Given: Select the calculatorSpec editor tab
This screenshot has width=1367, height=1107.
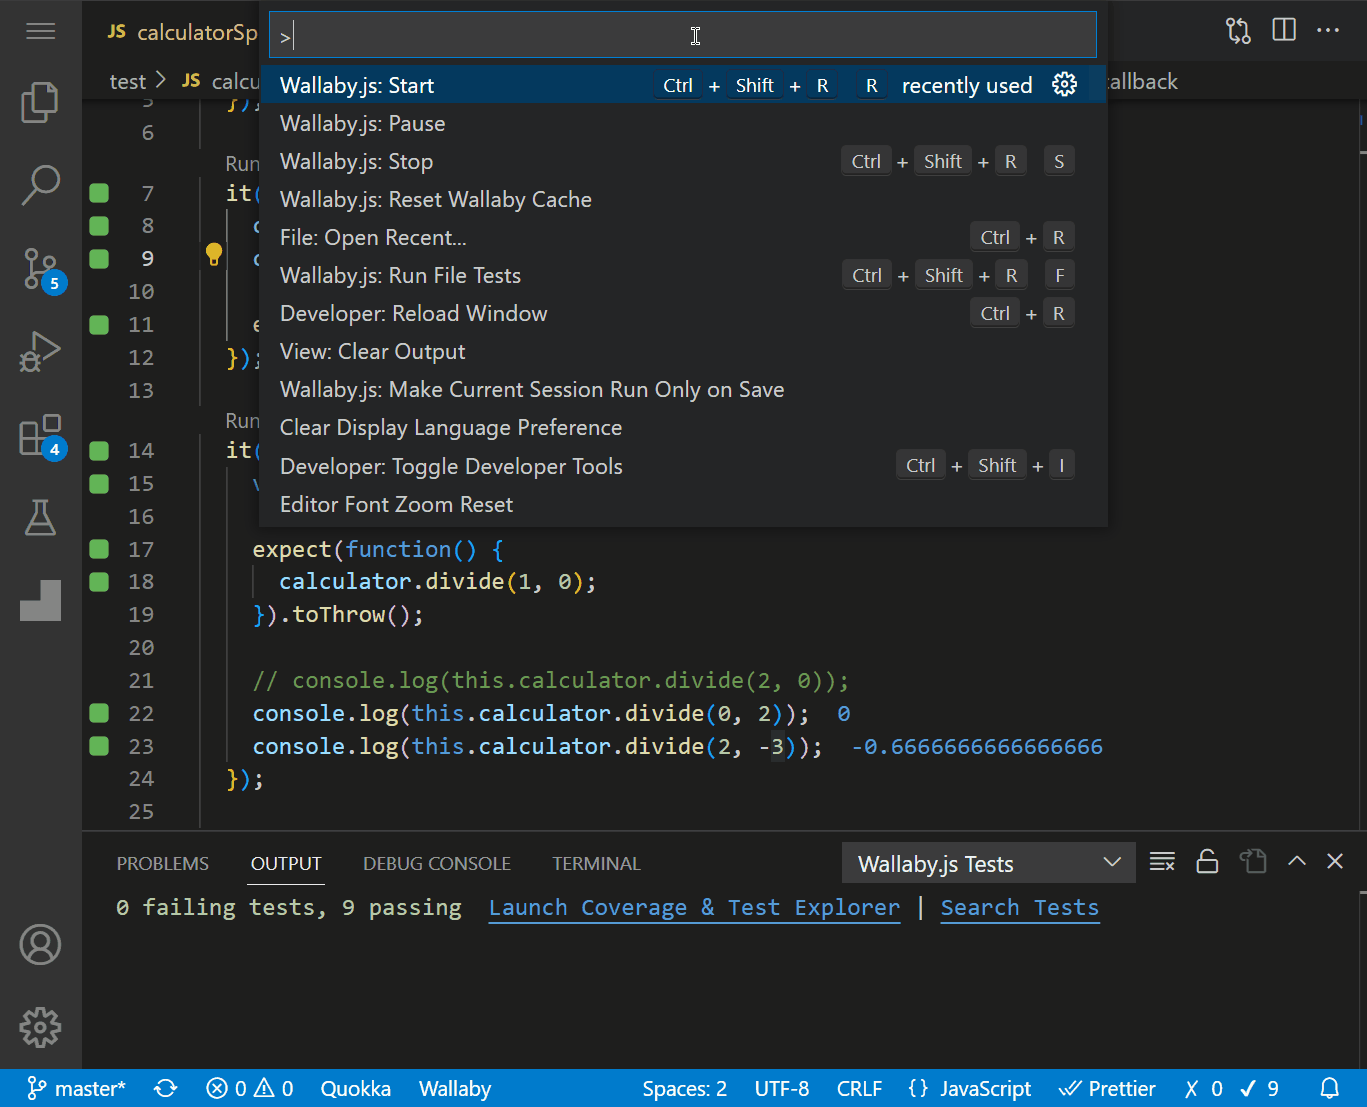Looking at the screenshot, I should [x=182, y=32].
